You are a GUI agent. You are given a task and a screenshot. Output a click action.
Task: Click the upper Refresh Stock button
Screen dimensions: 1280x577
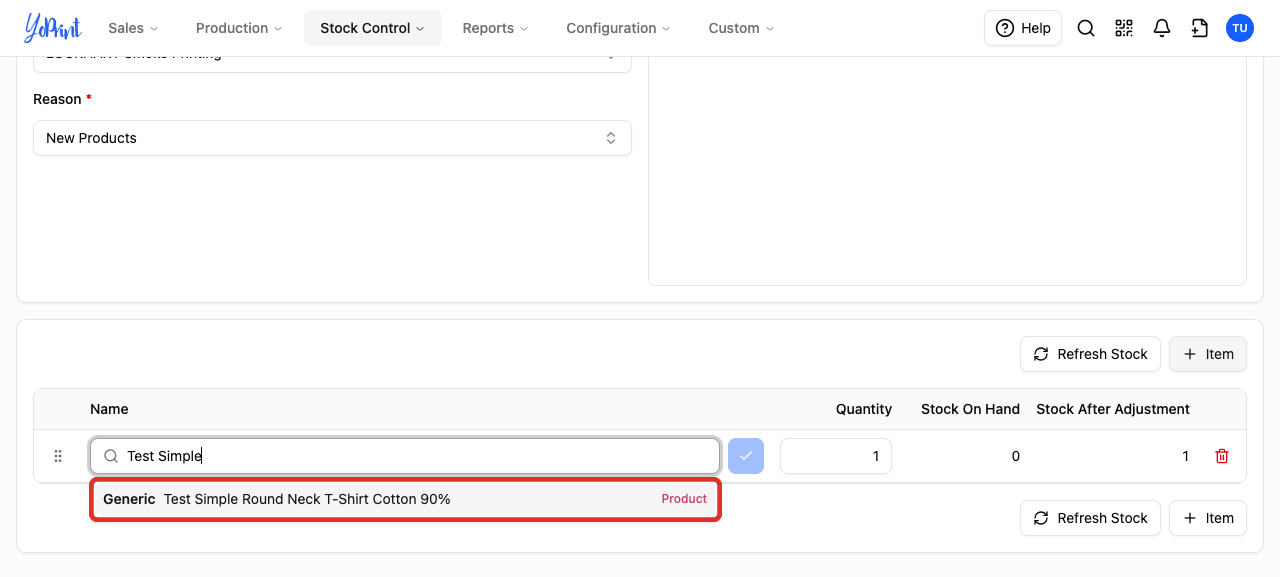click(x=1090, y=354)
